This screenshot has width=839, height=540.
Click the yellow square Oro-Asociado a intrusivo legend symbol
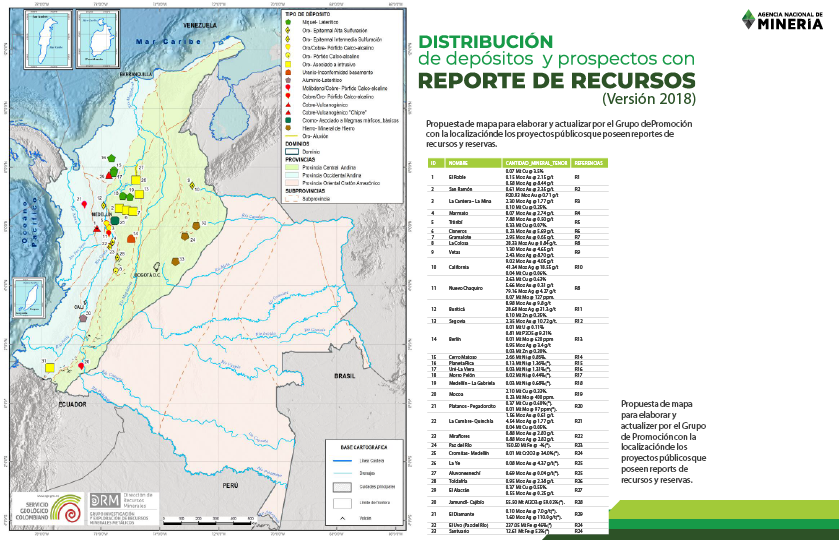pos(288,64)
